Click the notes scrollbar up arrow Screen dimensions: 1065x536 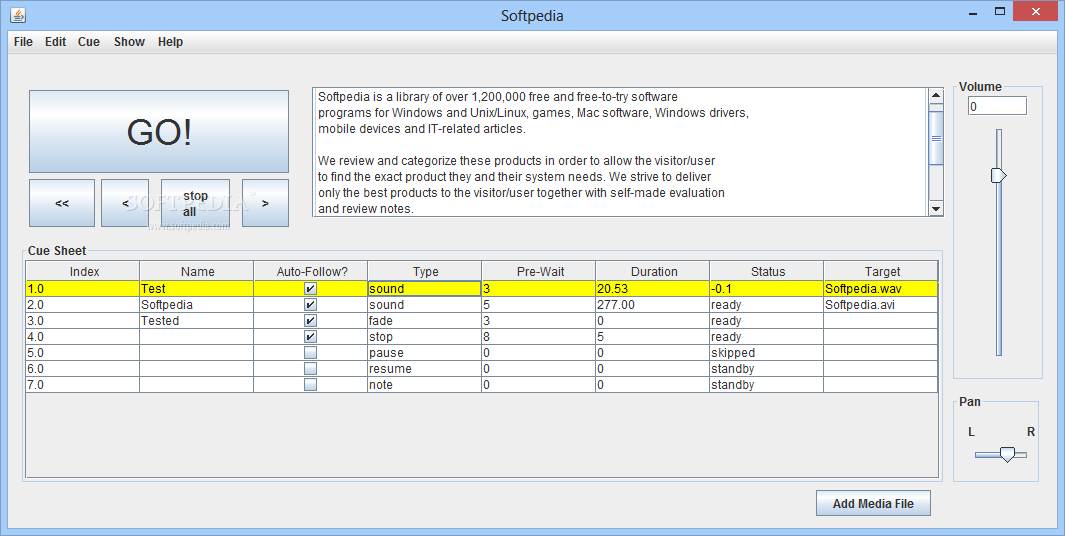[936, 96]
